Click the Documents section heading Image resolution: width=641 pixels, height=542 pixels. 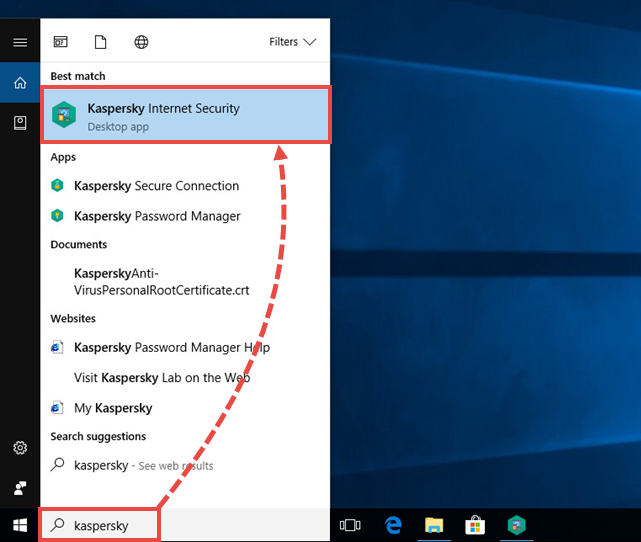[x=79, y=244]
